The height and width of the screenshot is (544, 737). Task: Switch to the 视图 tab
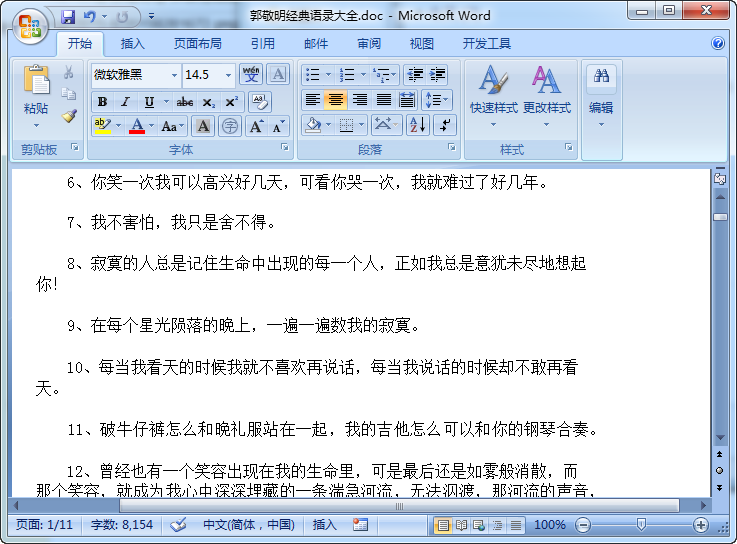point(422,44)
